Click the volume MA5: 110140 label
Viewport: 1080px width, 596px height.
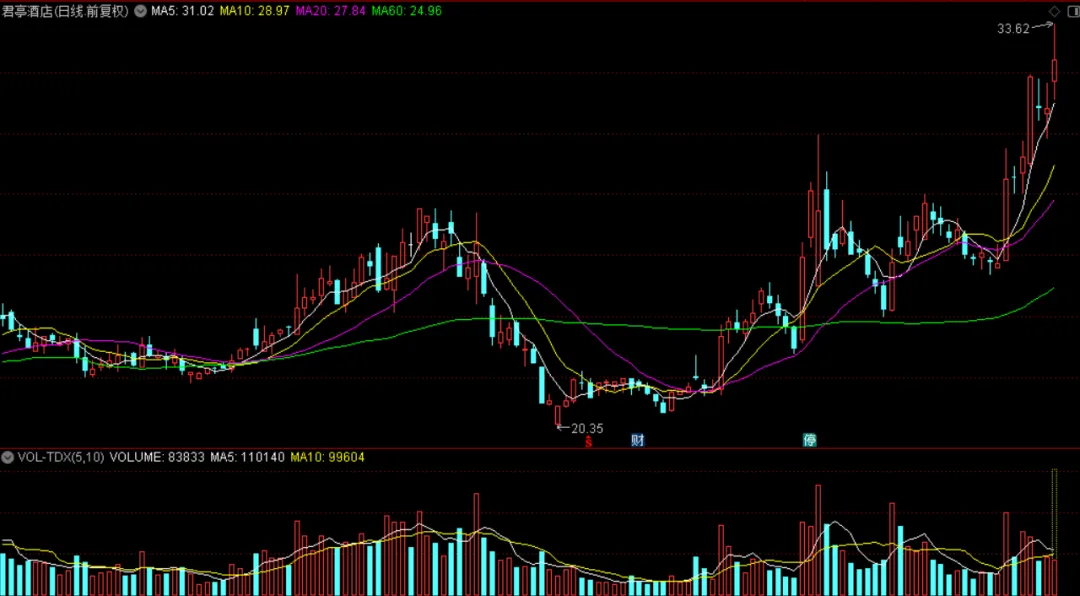tap(247, 457)
